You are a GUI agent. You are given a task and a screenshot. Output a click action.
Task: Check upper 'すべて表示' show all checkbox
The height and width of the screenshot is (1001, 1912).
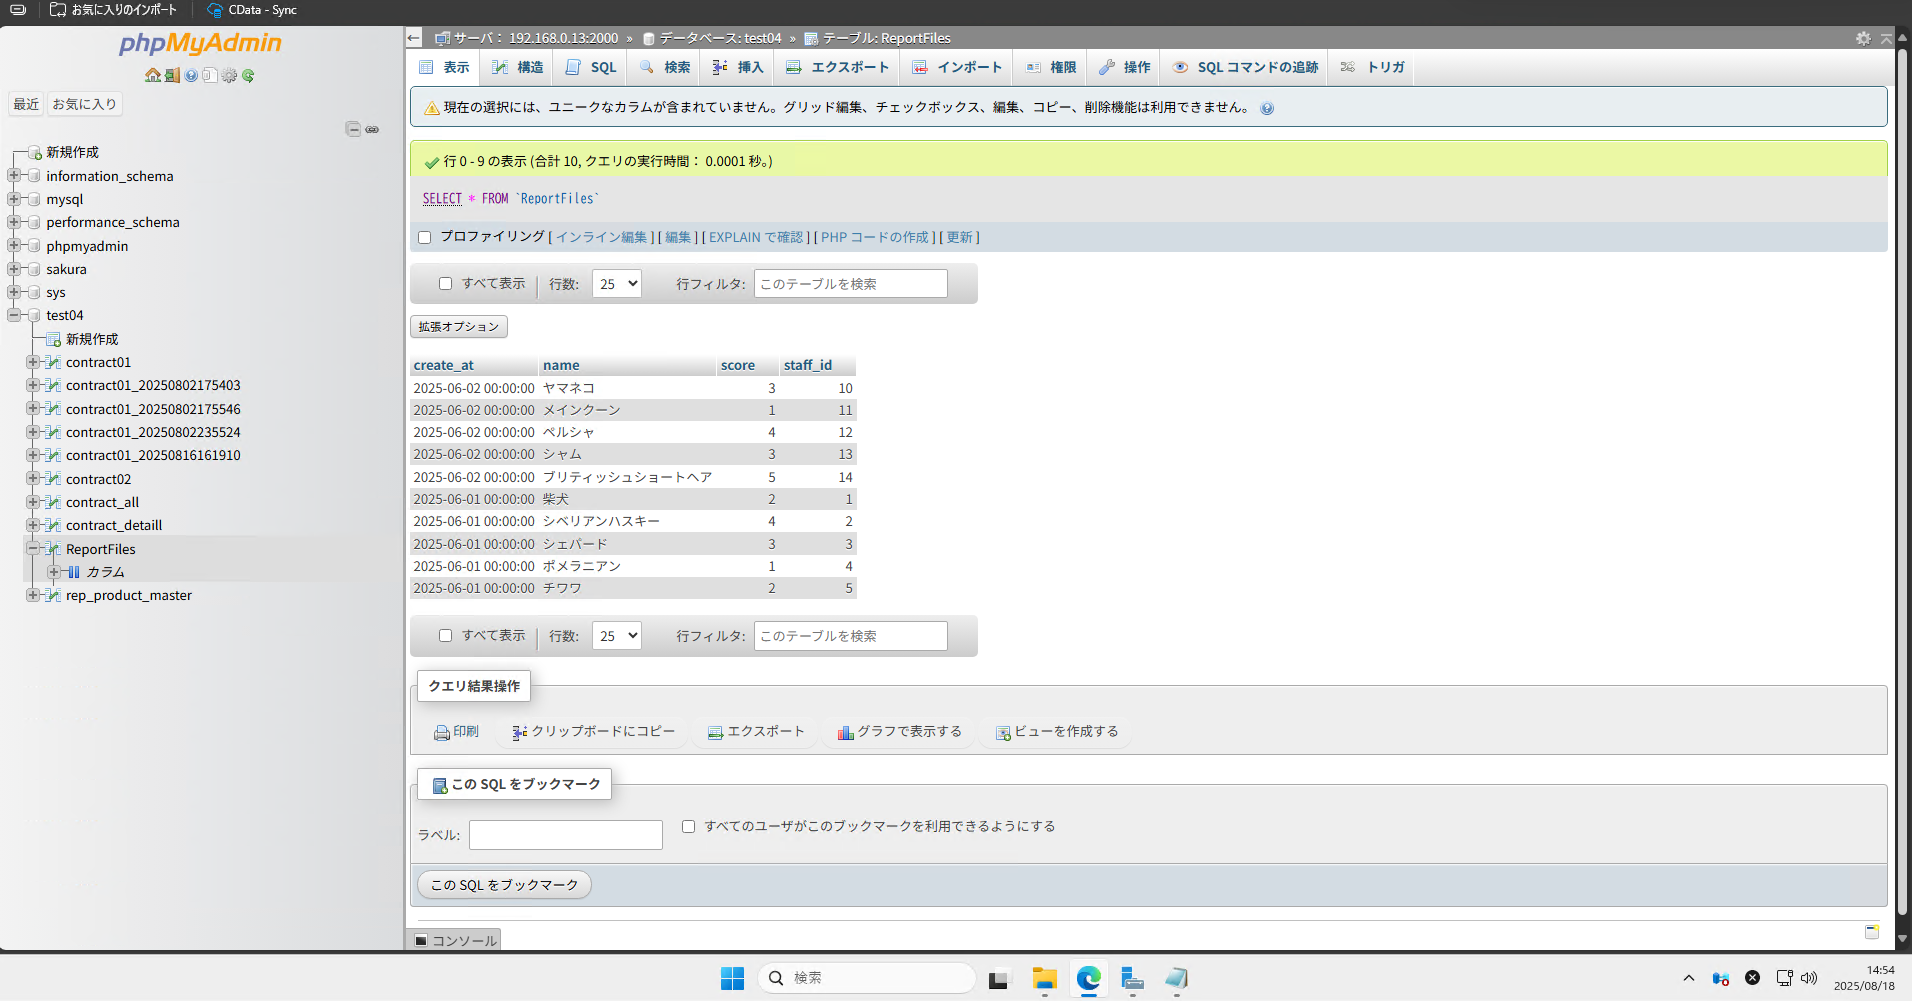445,284
